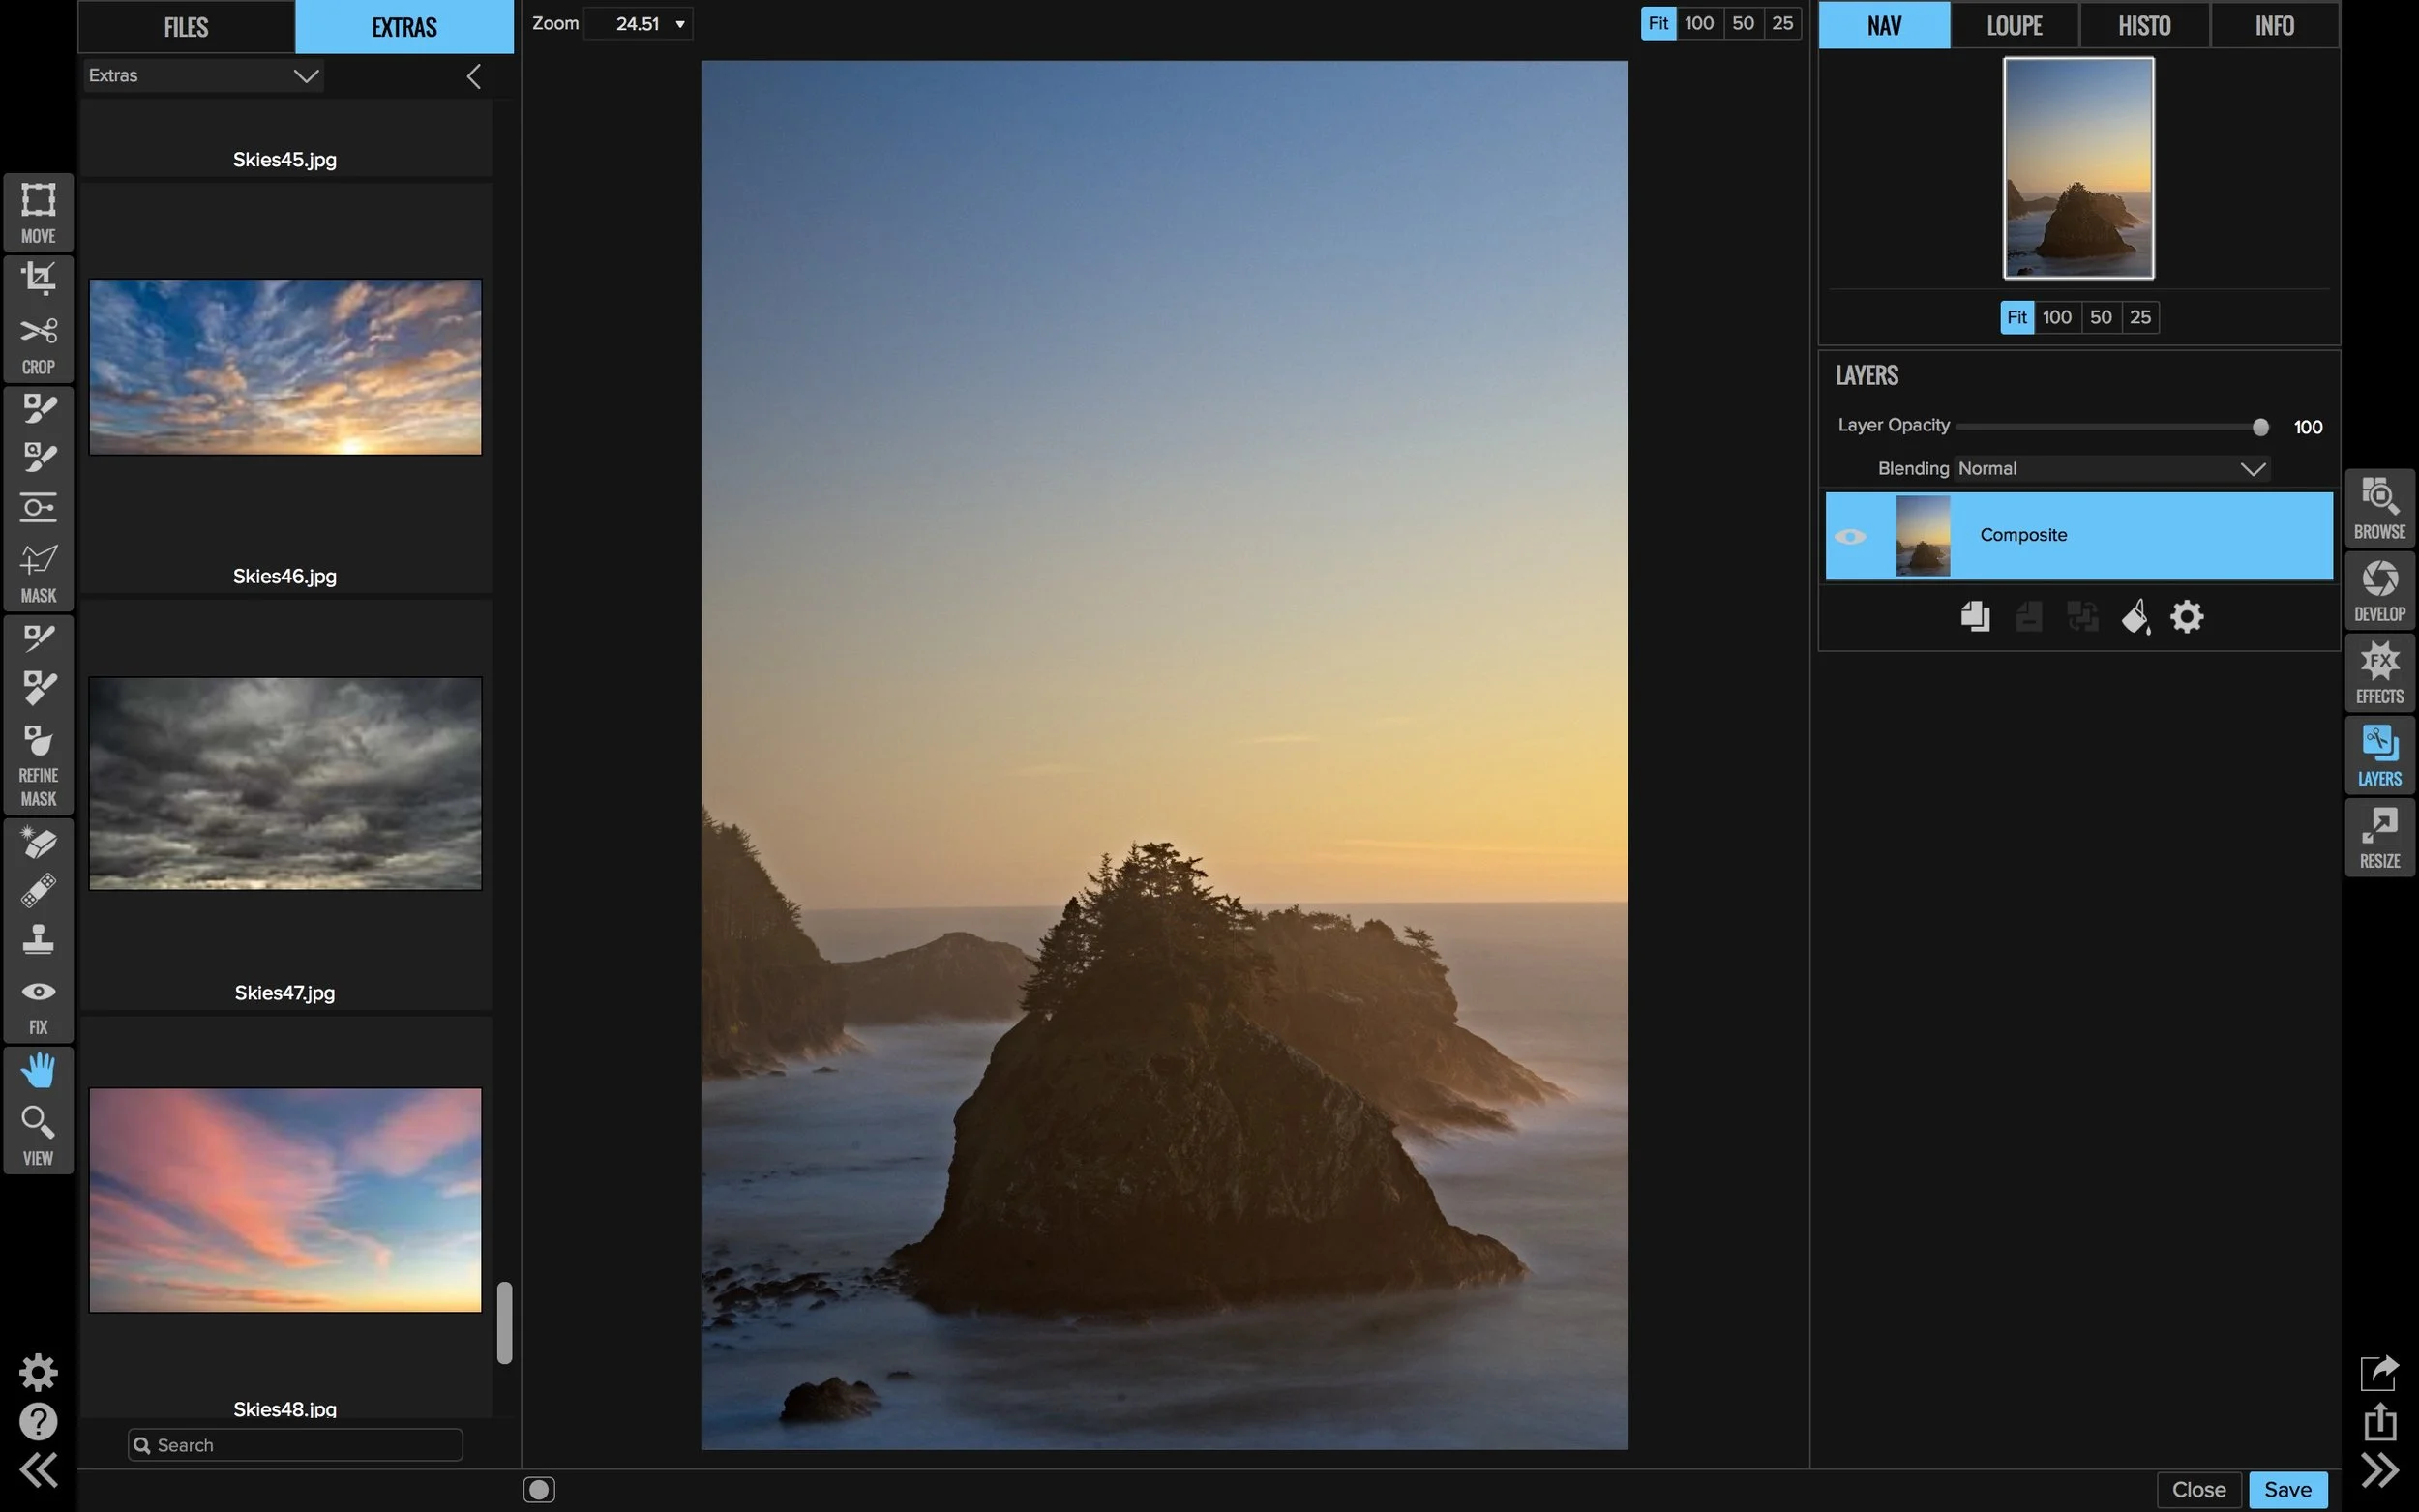Hide the Composite layer with eye icon
Screen dimensions: 2419x1512
[x=1850, y=536]
